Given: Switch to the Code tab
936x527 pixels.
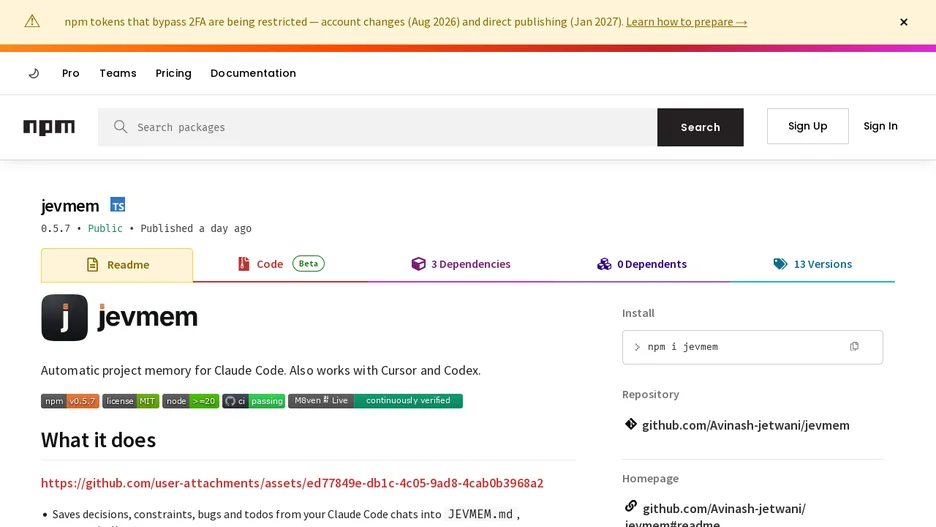Looking at the screenshot, I should click(x=280, y=264).
